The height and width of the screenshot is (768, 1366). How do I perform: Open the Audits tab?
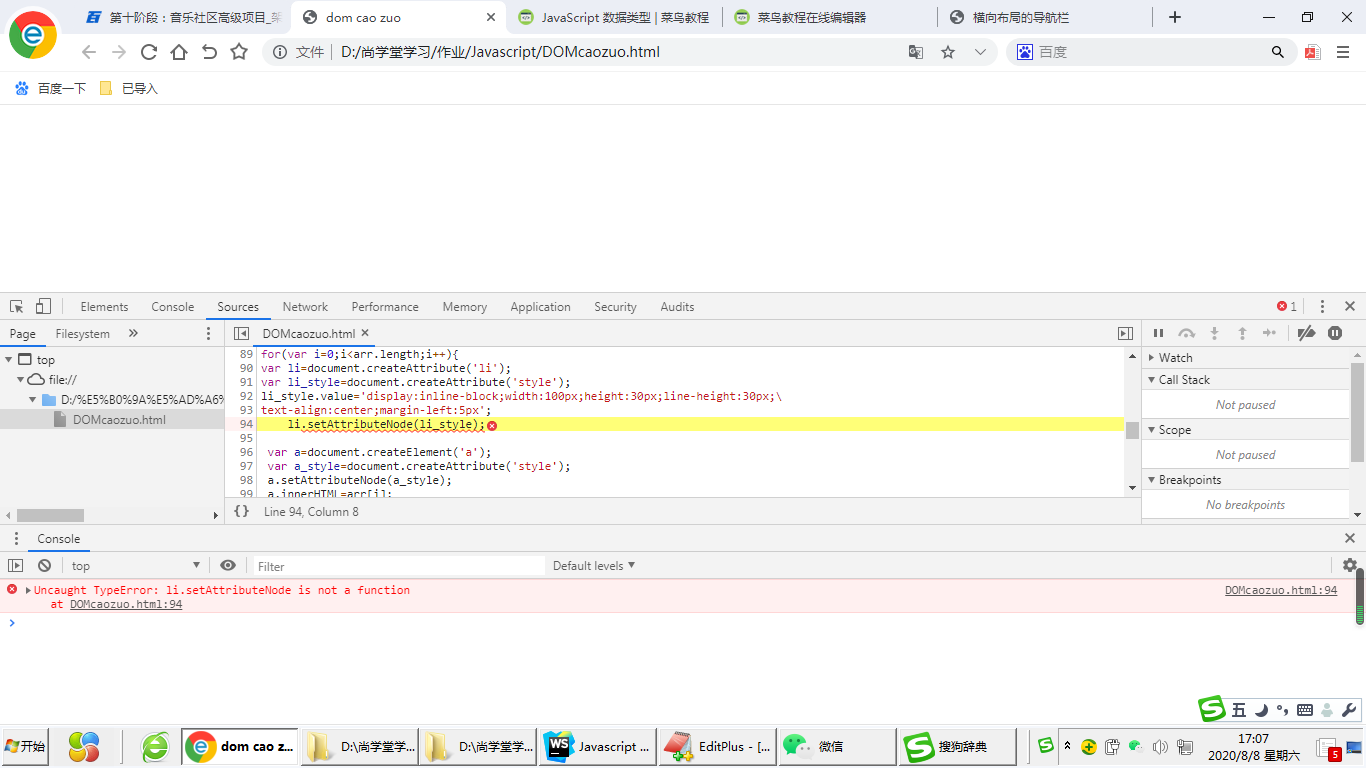coord(677,307)
